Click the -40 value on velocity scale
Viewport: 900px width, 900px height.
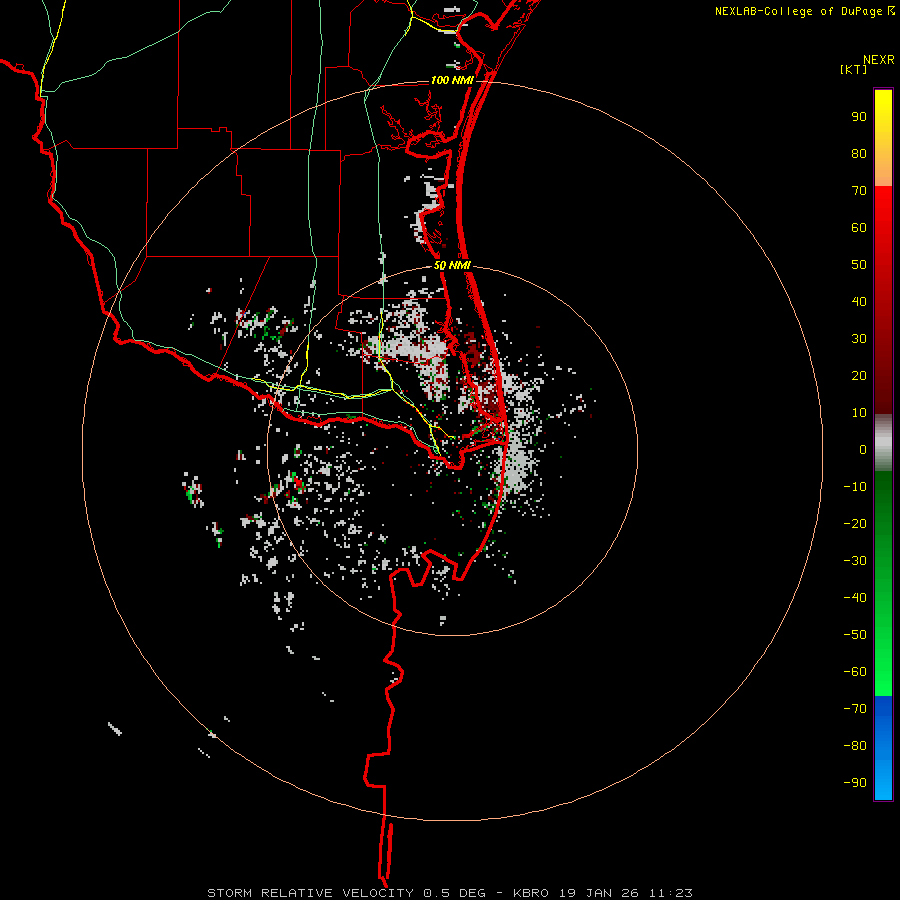click(855, 598)
